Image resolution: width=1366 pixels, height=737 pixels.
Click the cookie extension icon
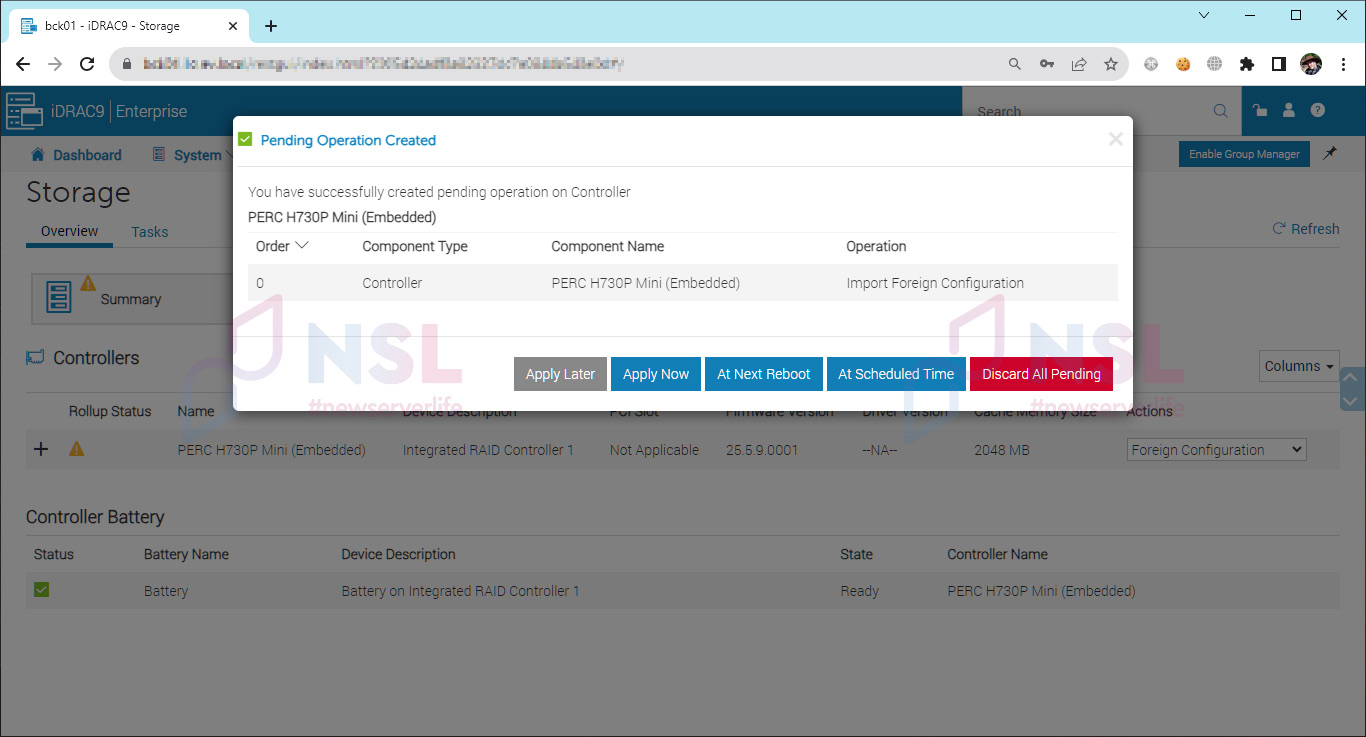pos(1183,64)
